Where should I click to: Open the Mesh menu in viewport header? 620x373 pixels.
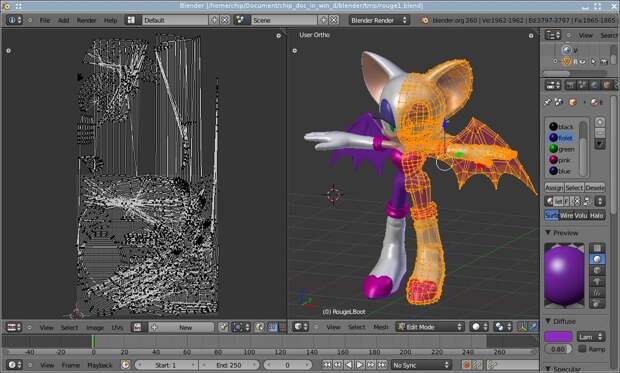(x=381, y=327)
